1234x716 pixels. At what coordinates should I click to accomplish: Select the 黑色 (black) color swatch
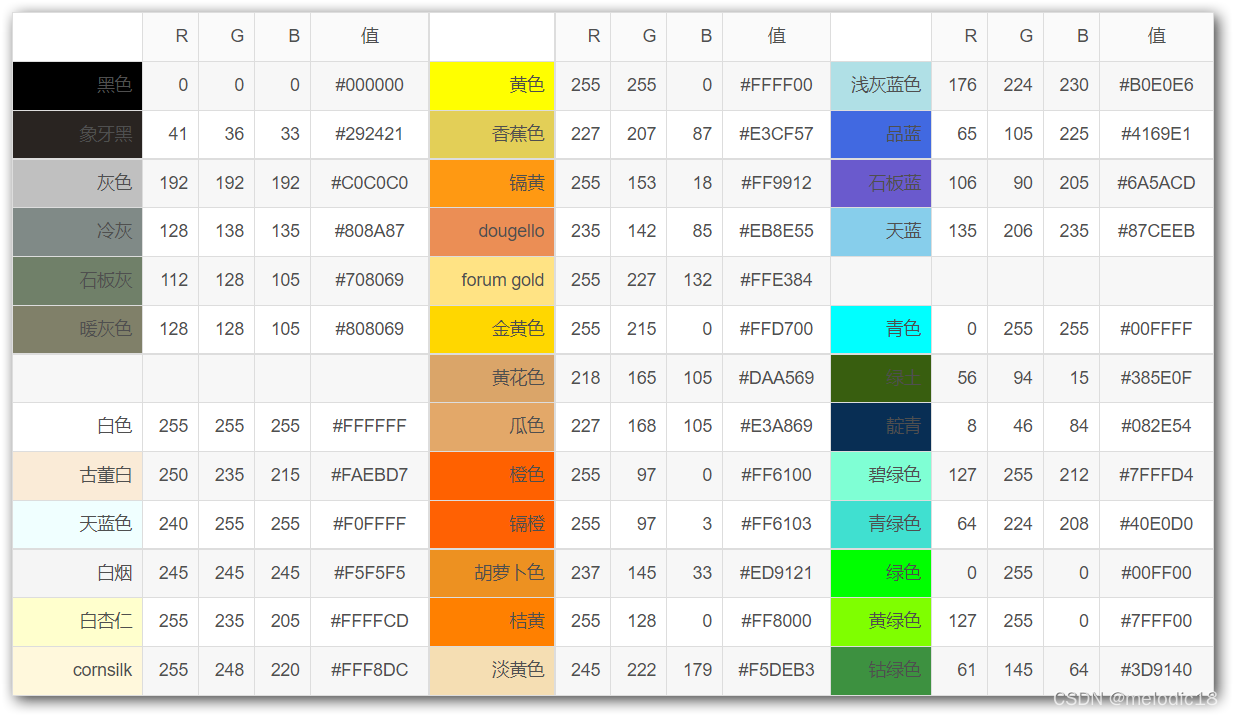tap(76, 85)
